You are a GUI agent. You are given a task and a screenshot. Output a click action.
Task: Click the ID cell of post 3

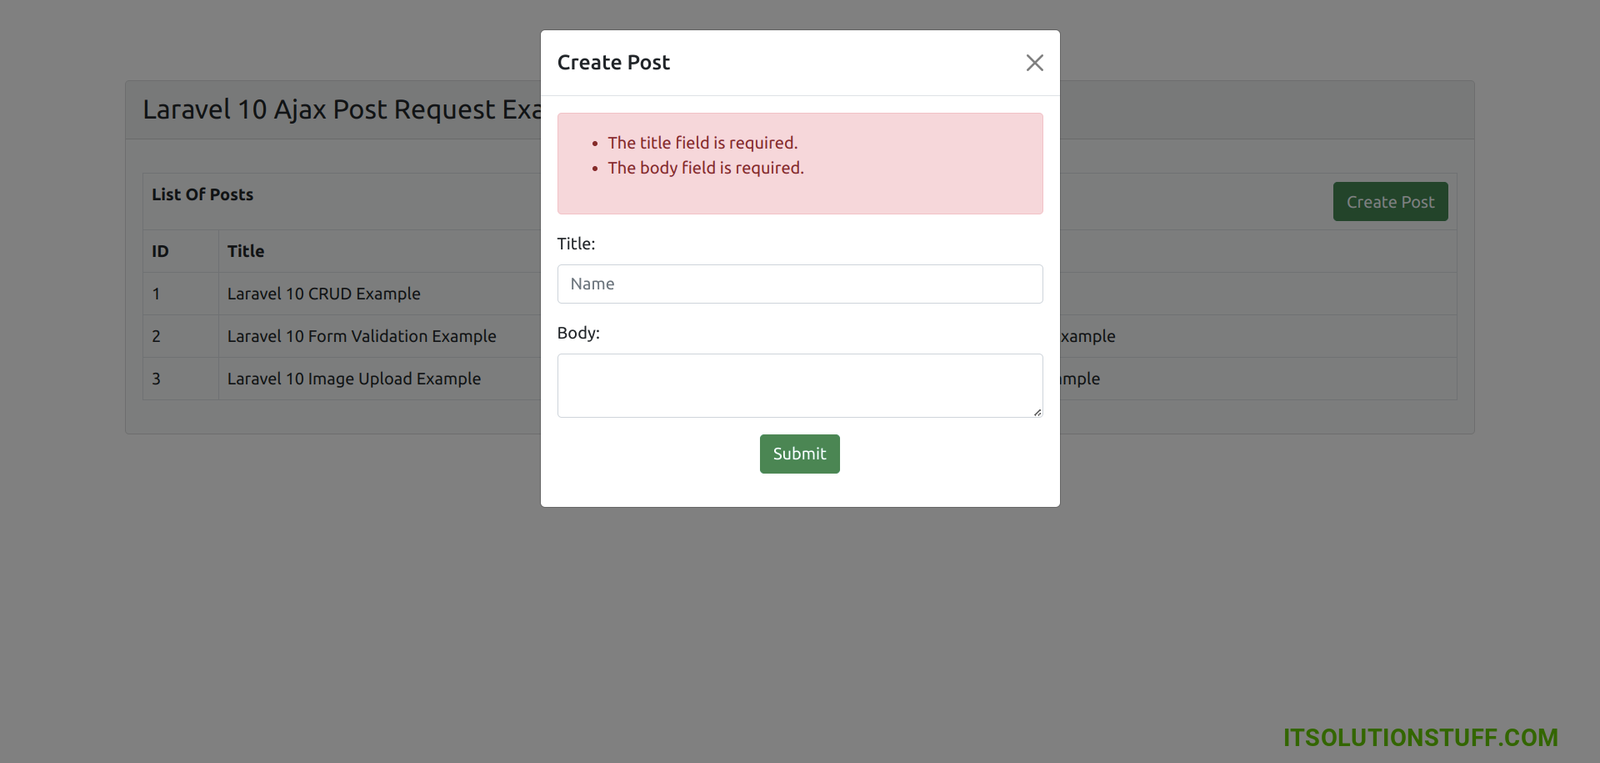(x=156, y=379)
